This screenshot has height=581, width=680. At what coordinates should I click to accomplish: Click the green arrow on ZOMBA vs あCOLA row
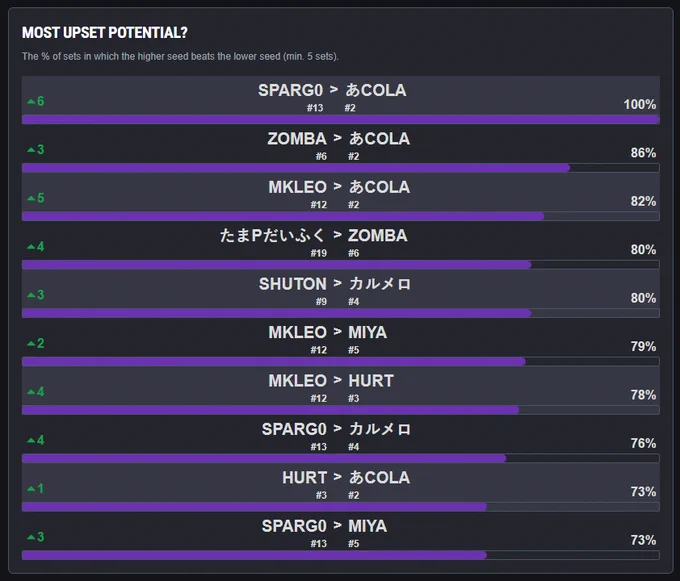tap(31, 150)
